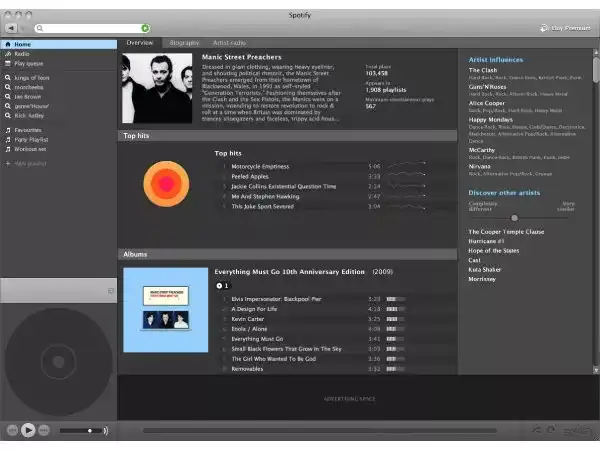Click the Buy Premium link
The image size is (600, 450).
click(x=571, y=28)
